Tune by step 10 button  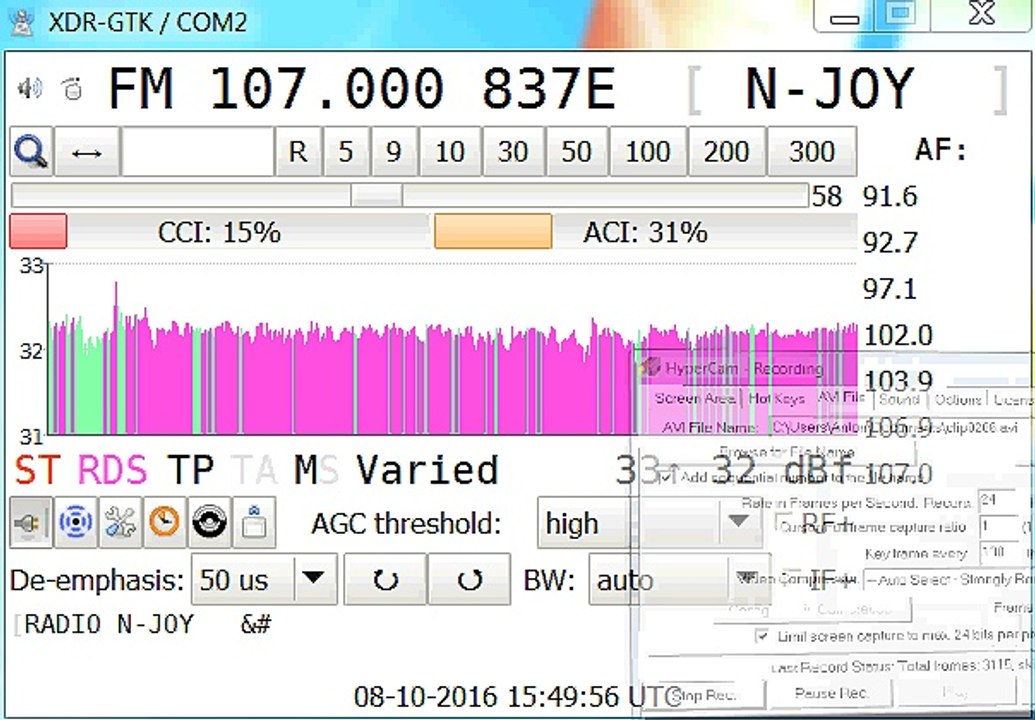(450, 152)
